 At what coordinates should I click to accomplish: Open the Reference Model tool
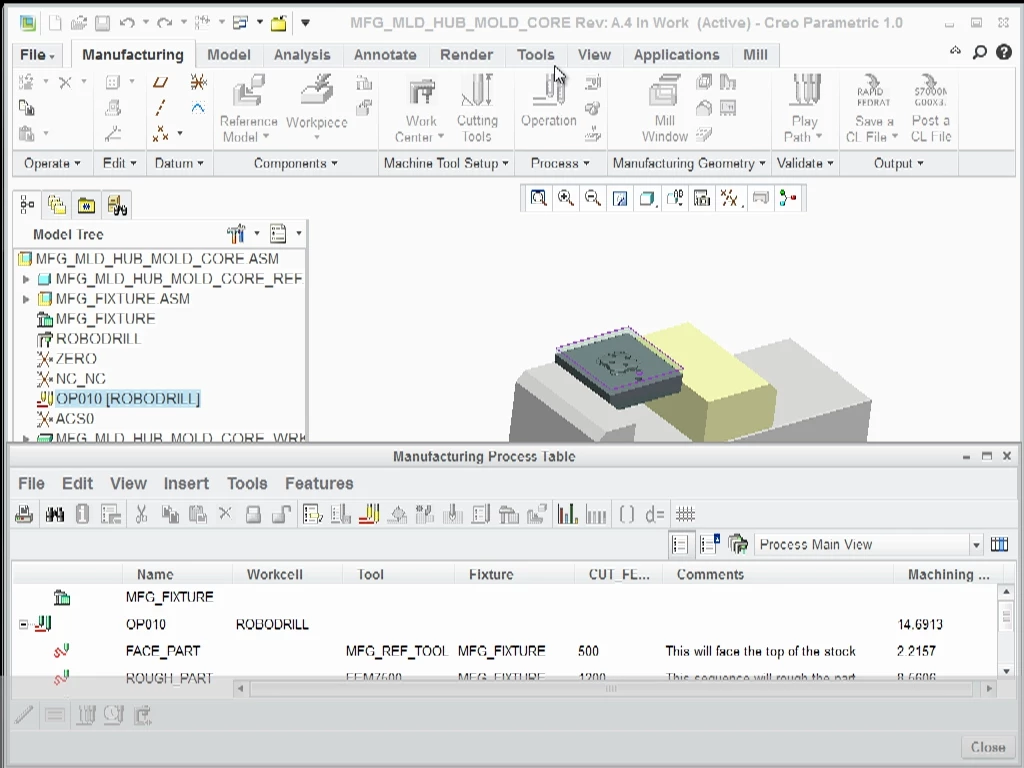click(248, 108)
